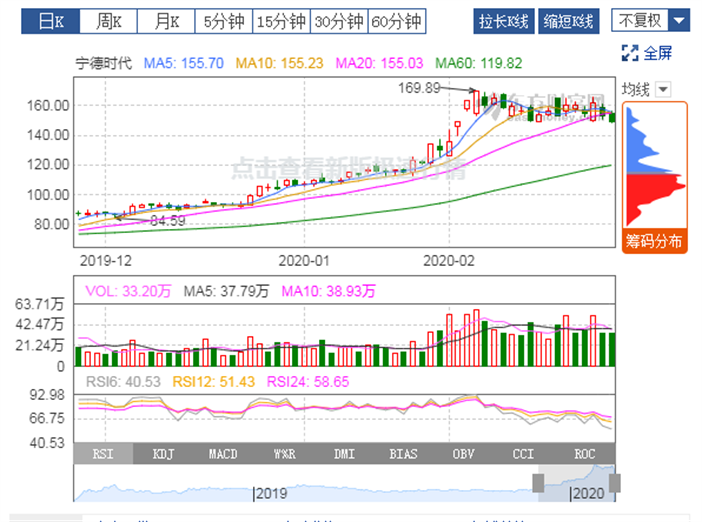
Task: Click the 不复权 adjustment selector label
Action: point(640,21)
